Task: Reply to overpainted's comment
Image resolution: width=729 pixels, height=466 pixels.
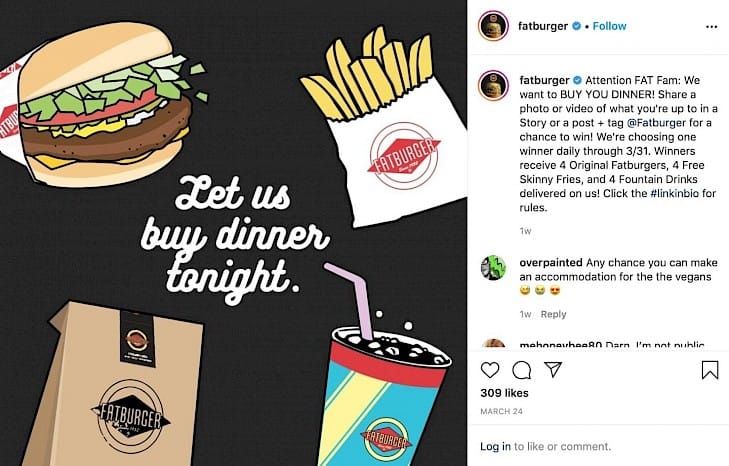Action: click(x=553, y=314)
